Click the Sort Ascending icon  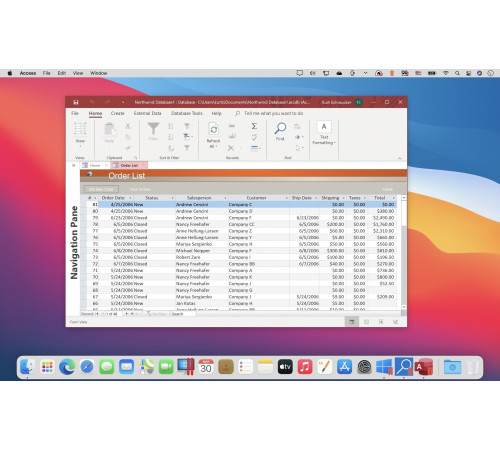(171, 126)
